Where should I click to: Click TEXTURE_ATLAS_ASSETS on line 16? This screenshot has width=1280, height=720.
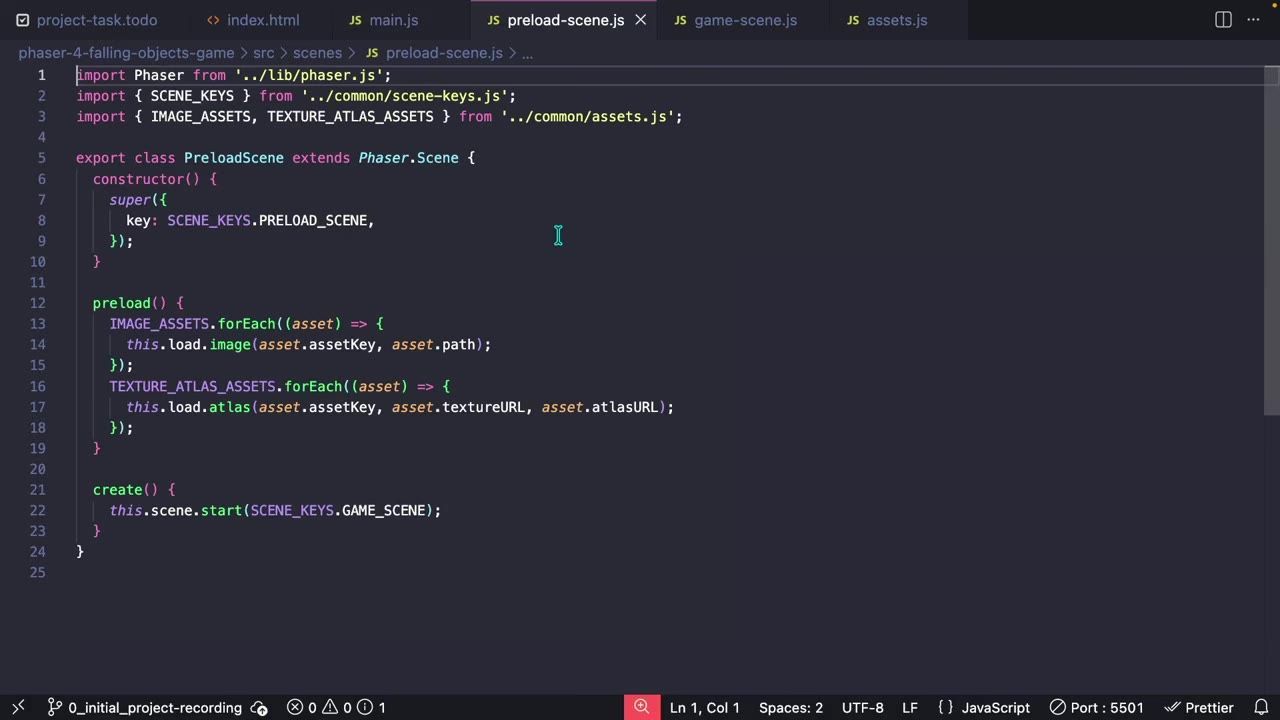pos(193,386)
